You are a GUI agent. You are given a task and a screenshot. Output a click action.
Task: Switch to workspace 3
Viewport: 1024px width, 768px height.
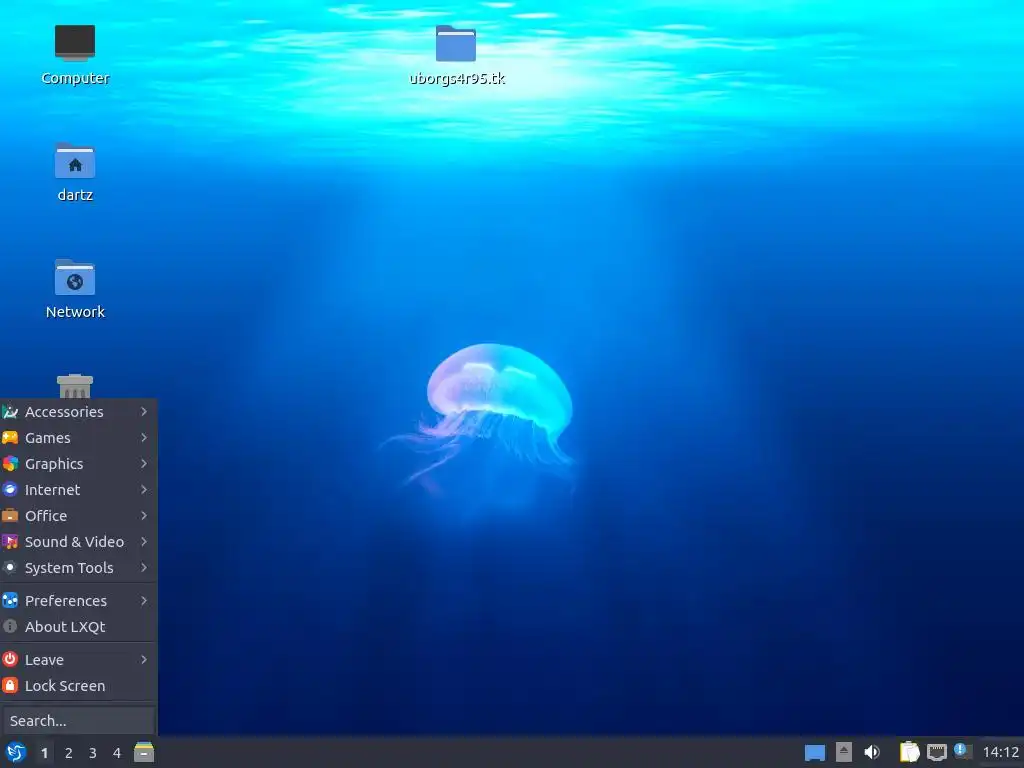[93, 753]
